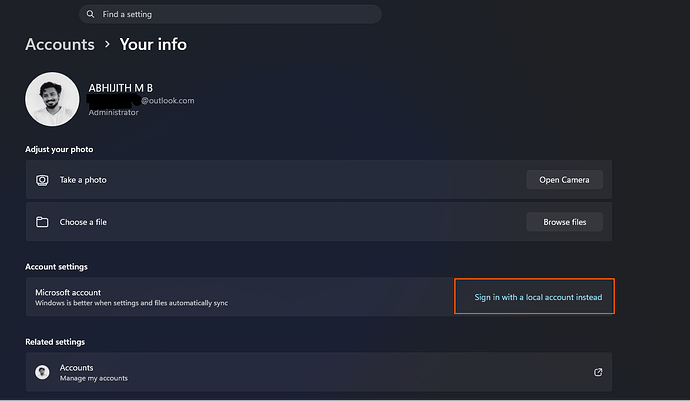Select the Choose a file row
The width and height of the screenshot is (690, 401).
(x=319, y=222)
